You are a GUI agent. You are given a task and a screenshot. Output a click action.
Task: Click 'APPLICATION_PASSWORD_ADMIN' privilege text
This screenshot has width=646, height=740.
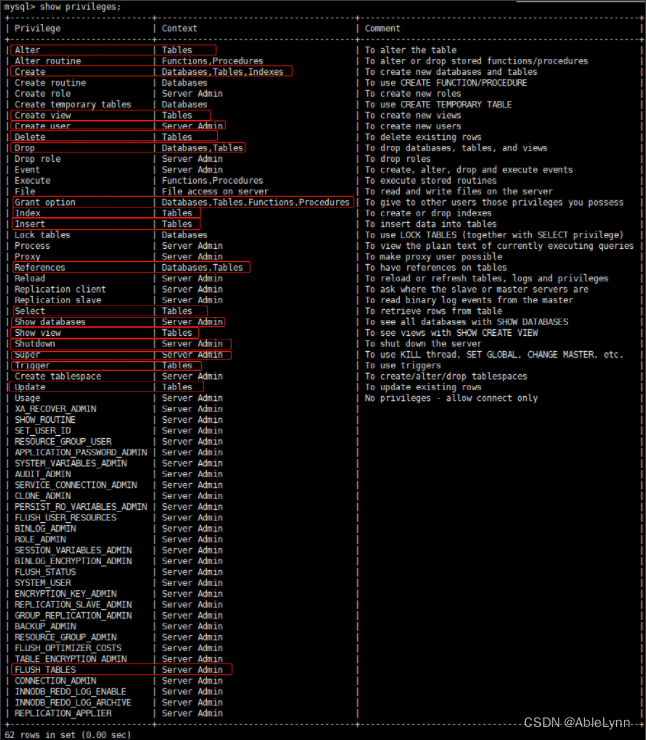pyautogui.click(x=81, y=452)
